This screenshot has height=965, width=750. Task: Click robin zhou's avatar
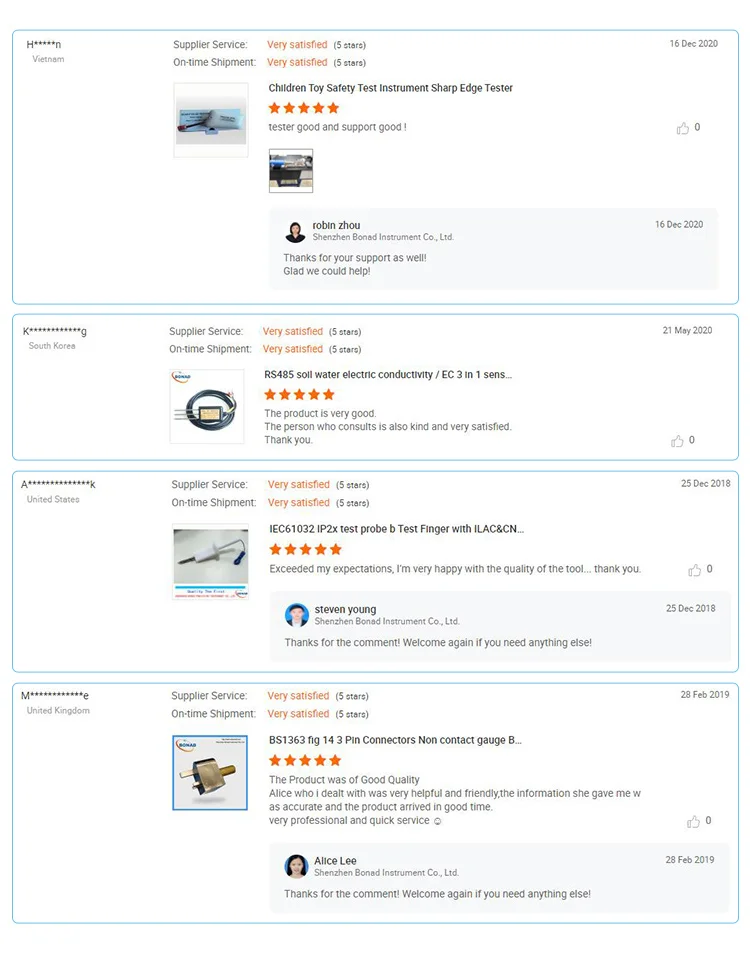(x=295, y=232)
